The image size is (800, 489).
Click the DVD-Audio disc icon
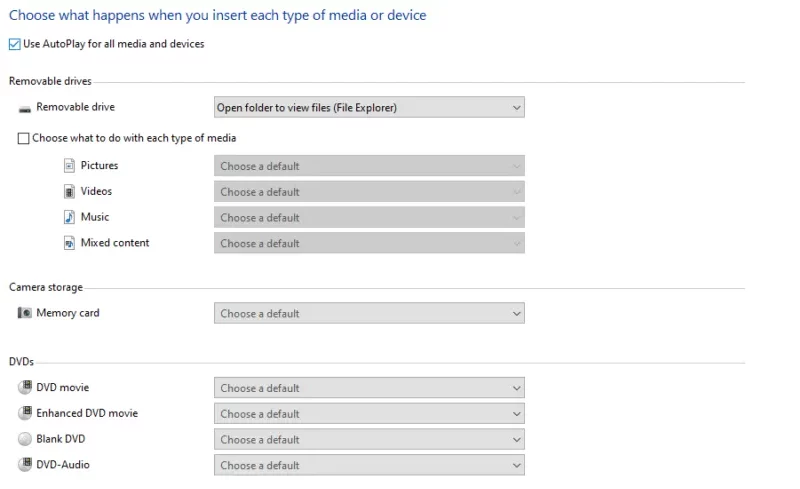click(25, 464)
